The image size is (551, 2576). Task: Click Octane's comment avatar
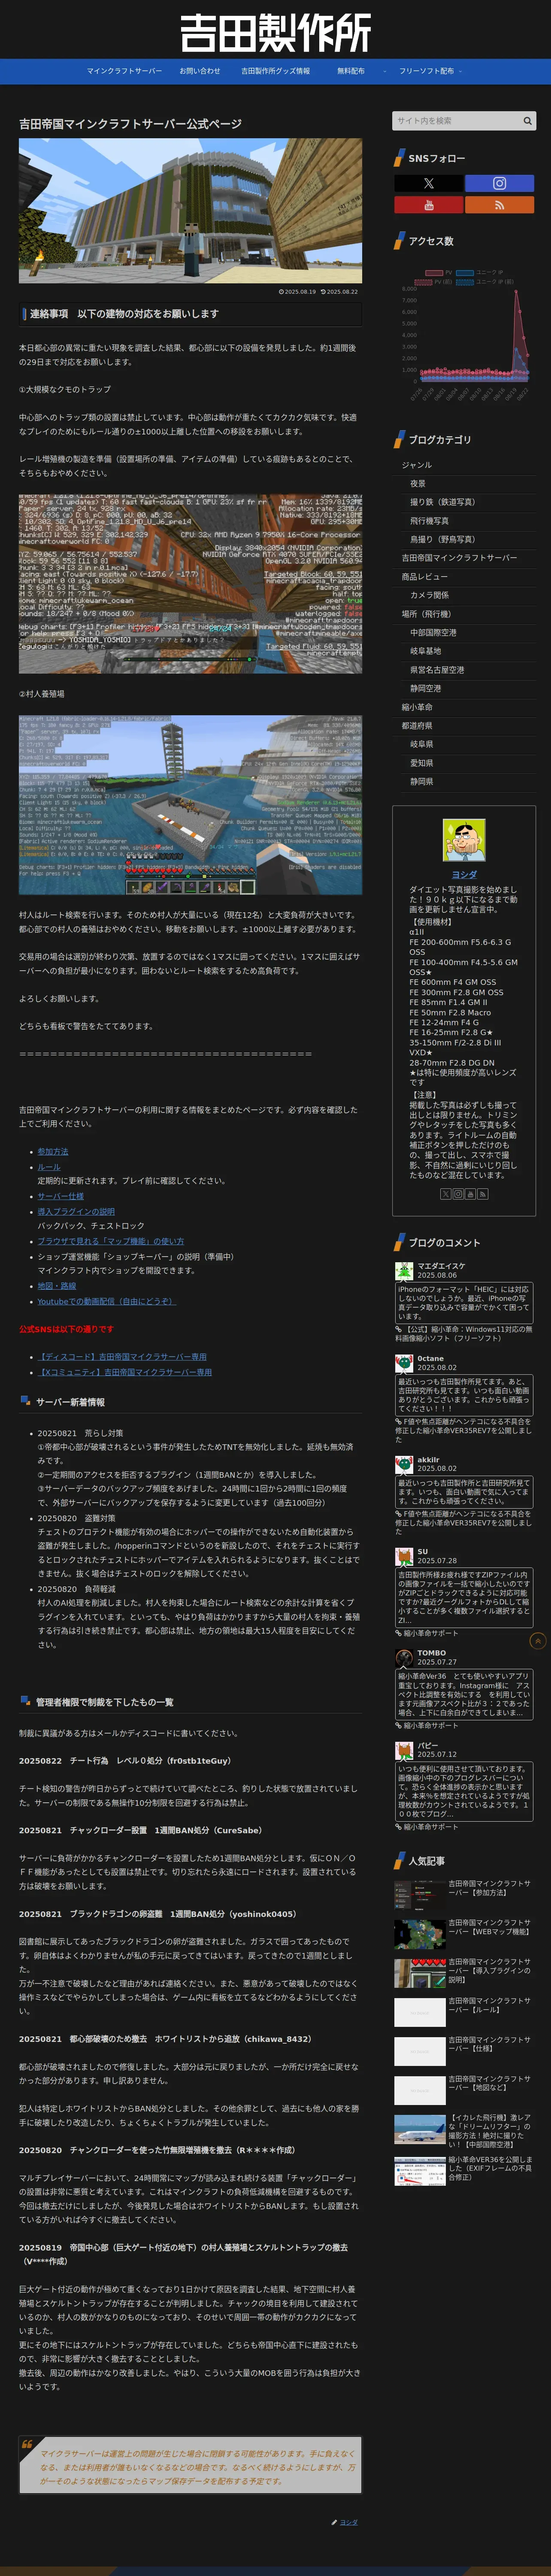(x=404, y=1363)
